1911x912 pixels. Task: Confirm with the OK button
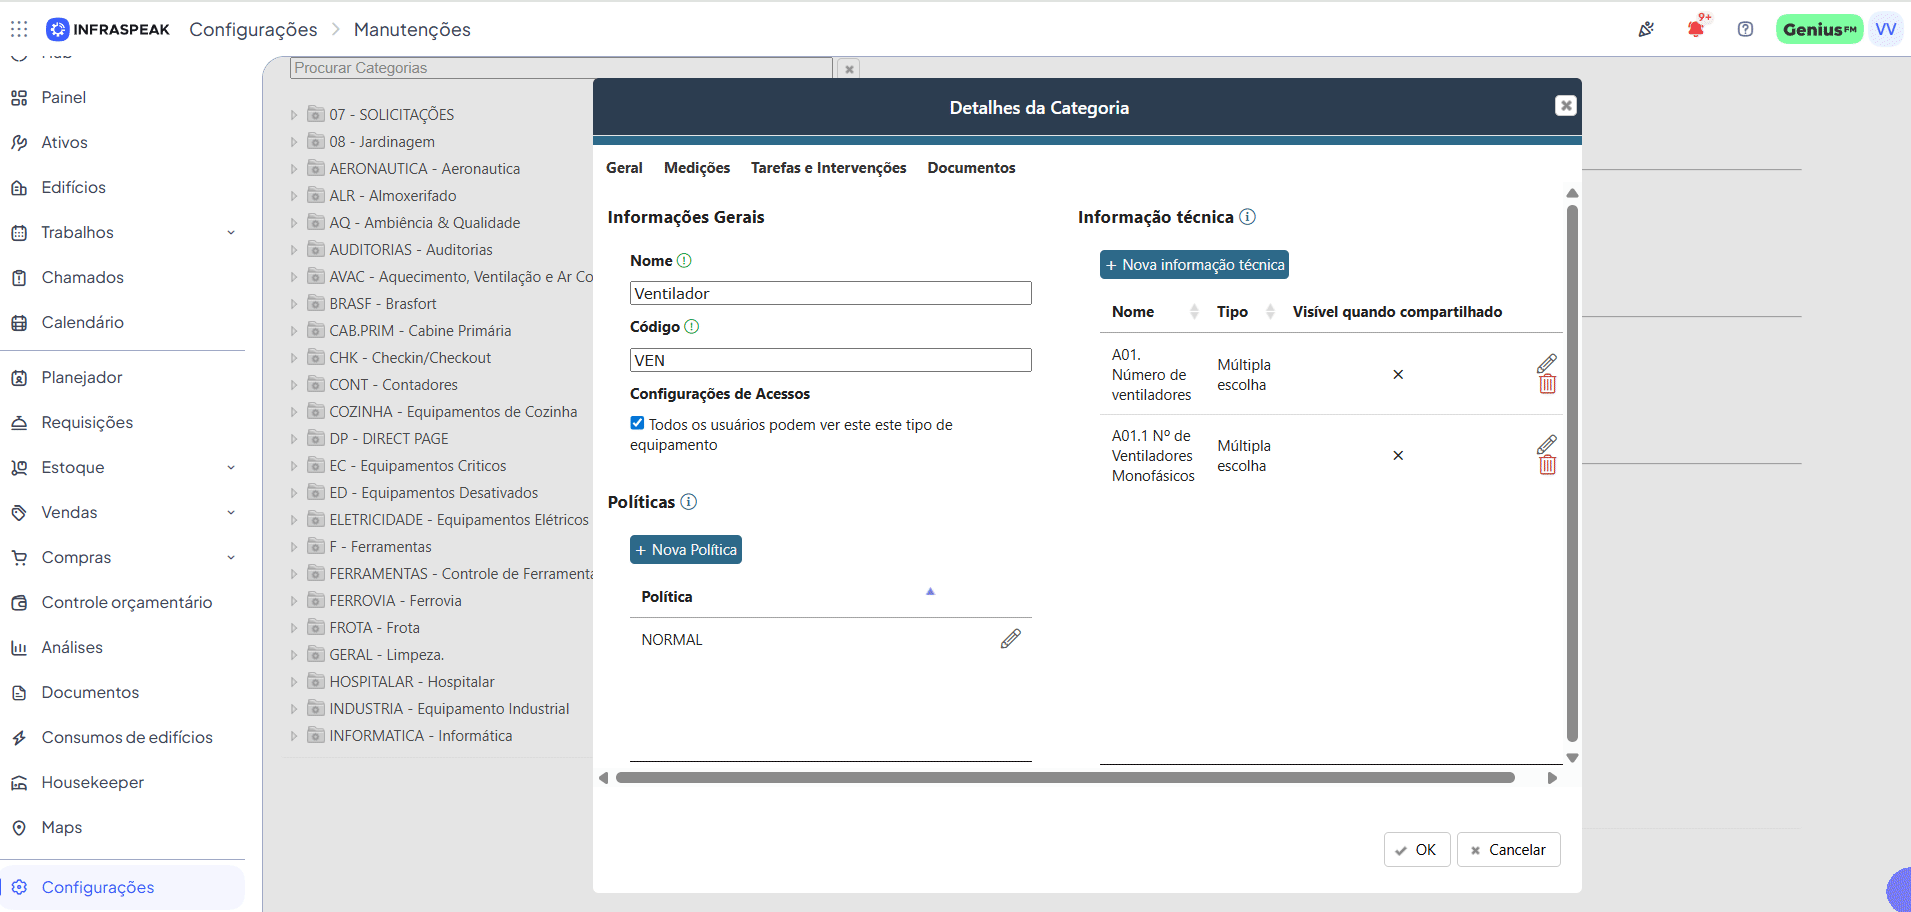tap(1417, 850)
